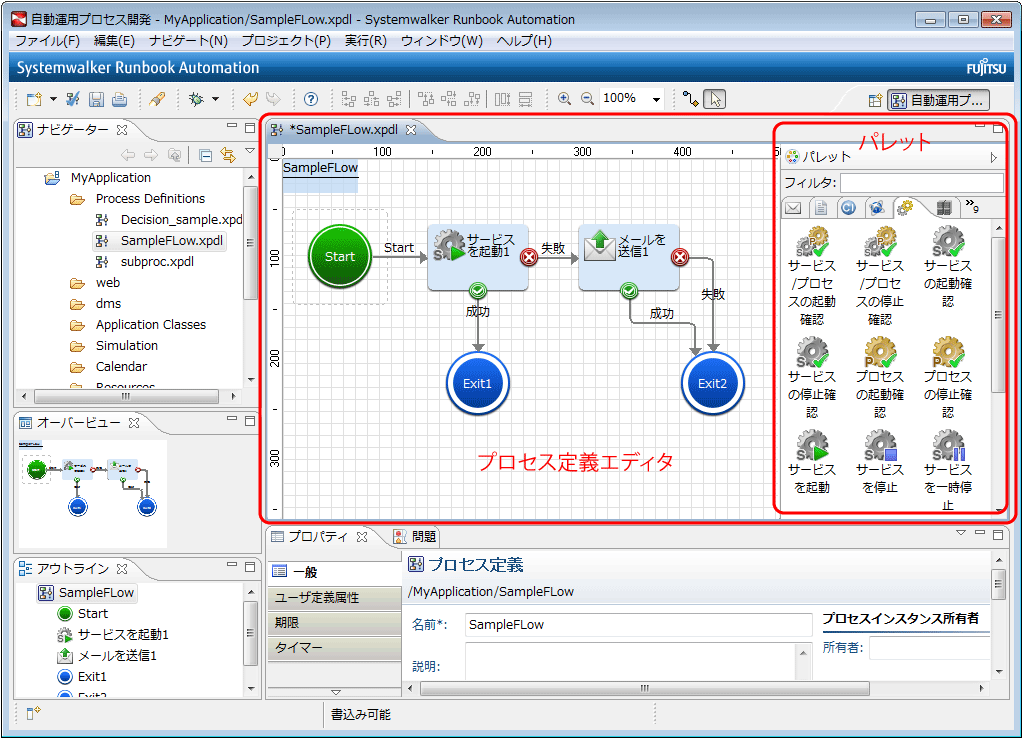Image resolution: width=1022 pixels, height=738 pixels.
Task: Show more palette category tabs
Action: 972,206
